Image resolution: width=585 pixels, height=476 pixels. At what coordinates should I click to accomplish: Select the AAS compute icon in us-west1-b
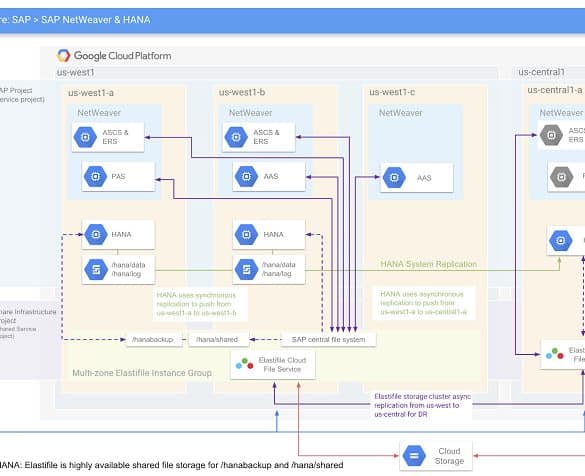pyautogui.click(x=246, y=176)
